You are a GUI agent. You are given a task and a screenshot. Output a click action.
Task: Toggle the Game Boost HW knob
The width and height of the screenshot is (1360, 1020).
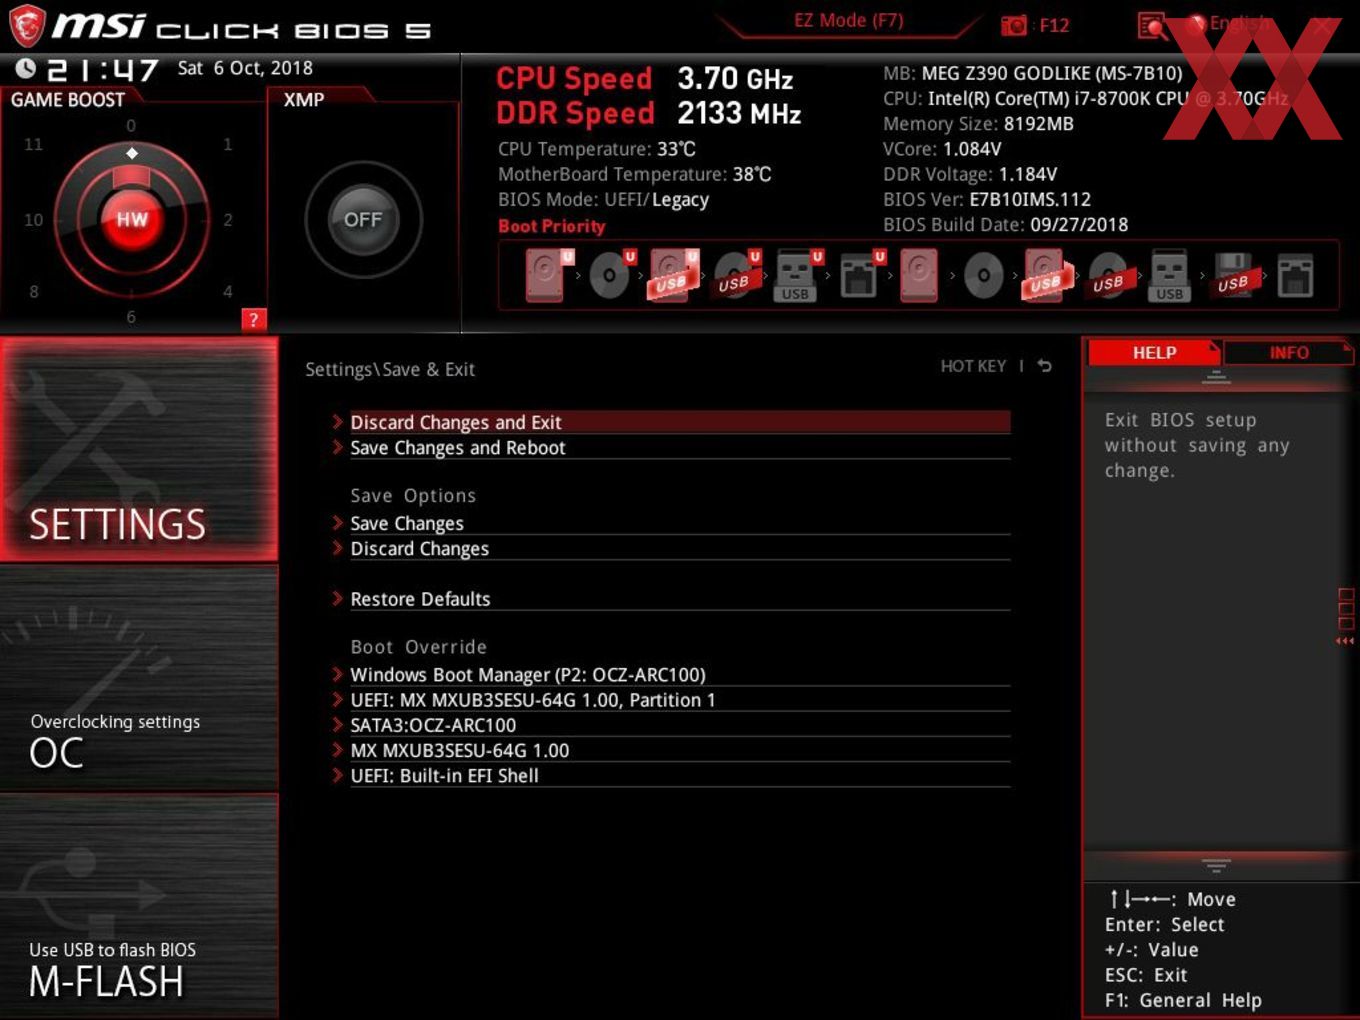131,220
